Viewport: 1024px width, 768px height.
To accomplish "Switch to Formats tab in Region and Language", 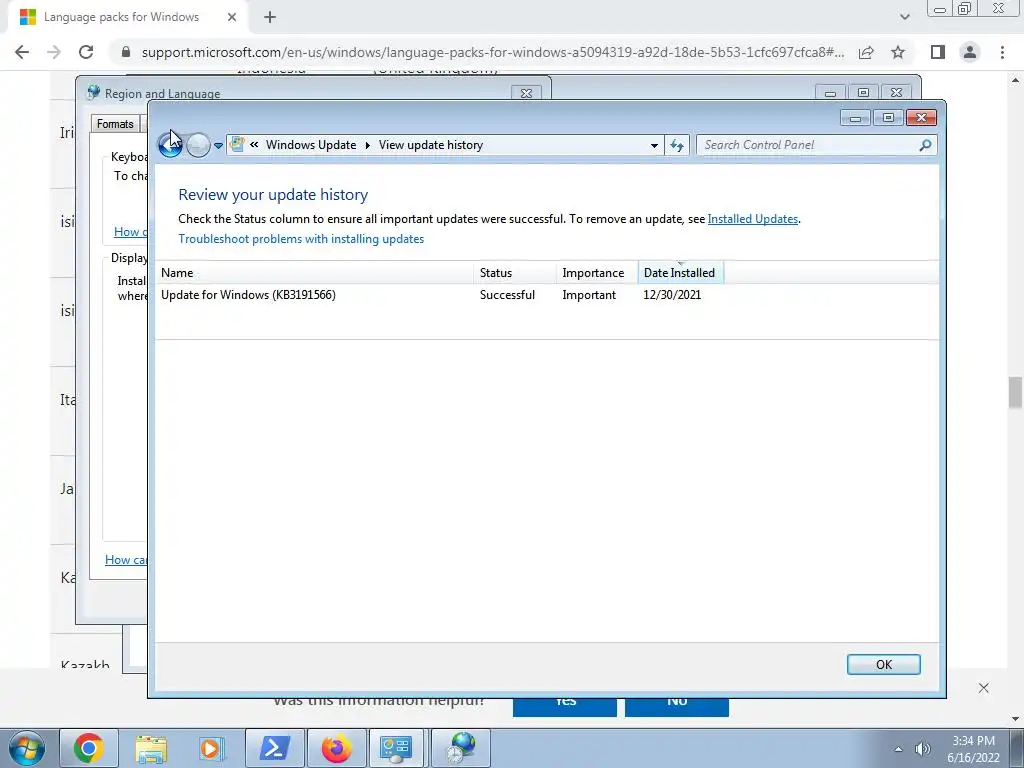I will [x=115, y=124].
